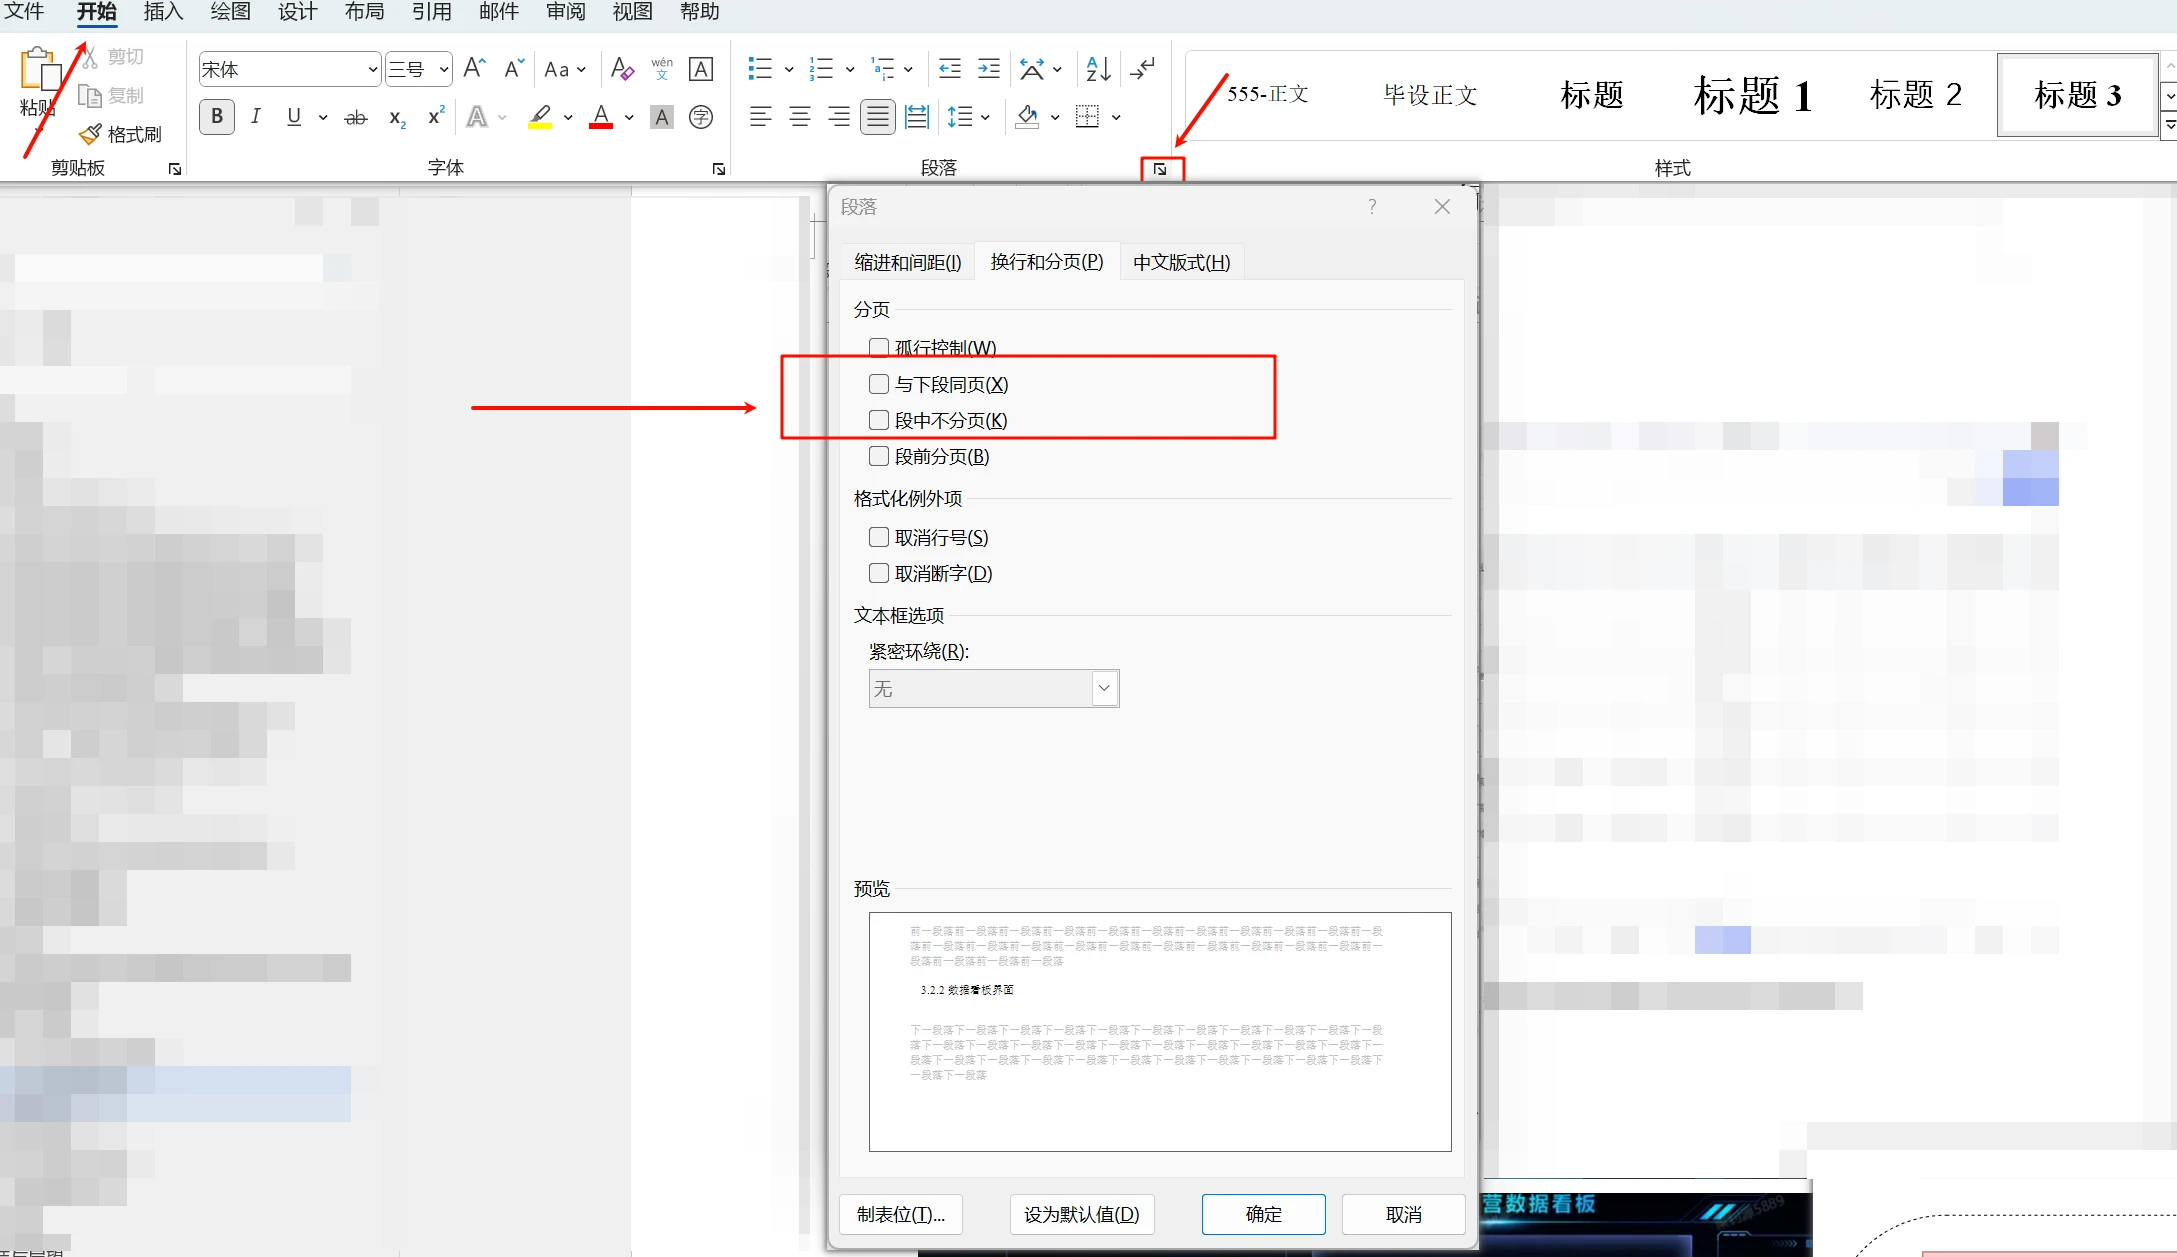Click the strikethrough text icon
The image size is (2177, 1257).
[356, 118]
